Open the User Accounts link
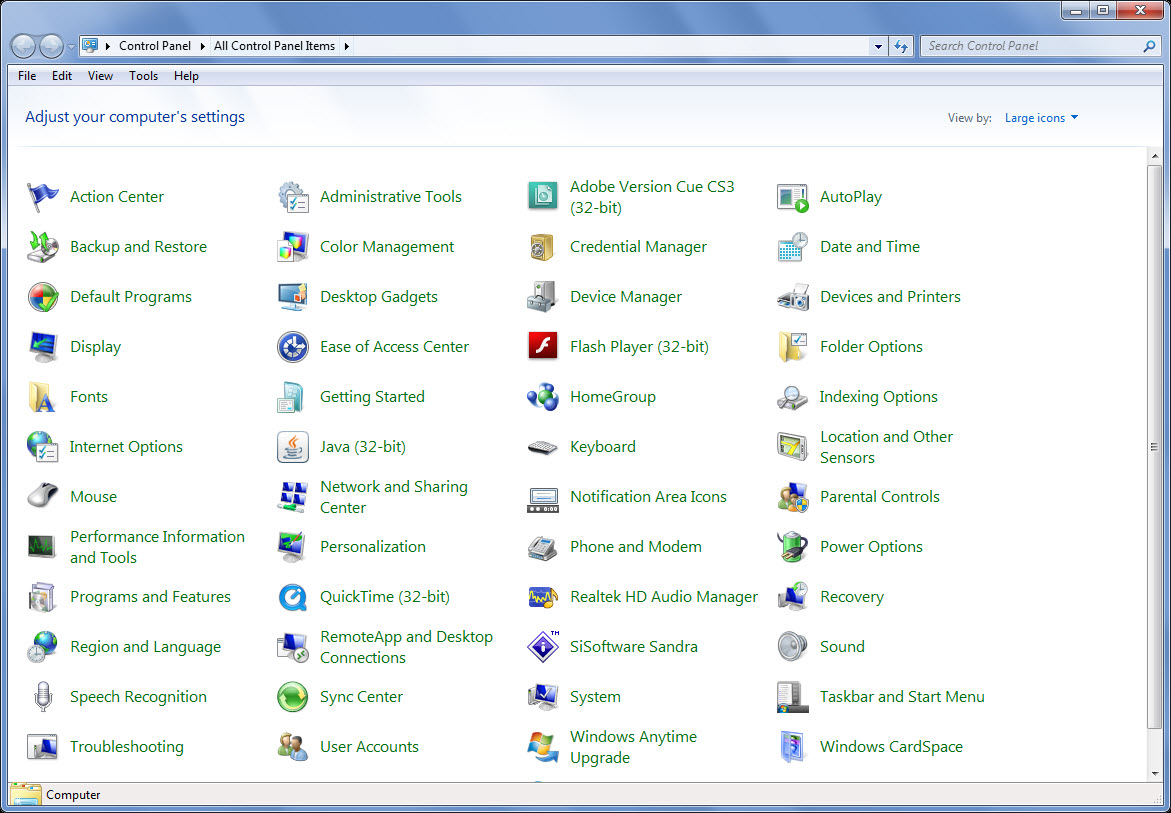The image size is (1171, 813). 369,747
